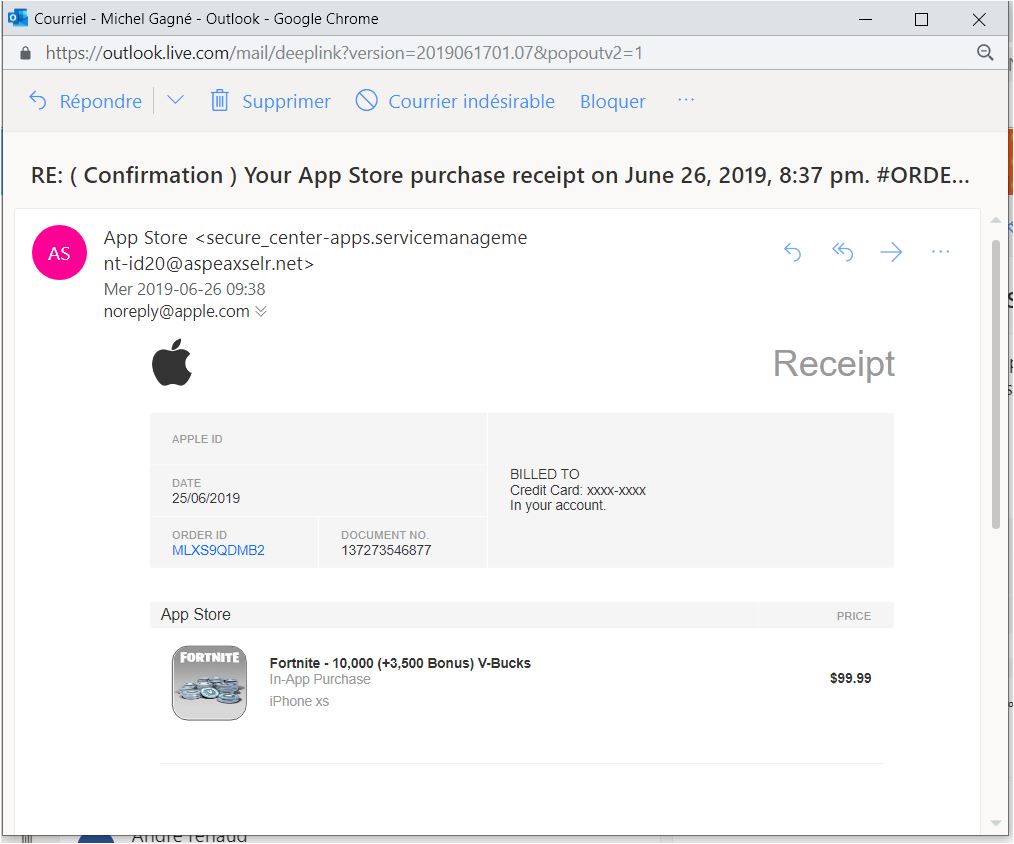Click the Fortnite V-Bucks thumbnail
The image size is (1014, 844).
(x=209, y=682)
